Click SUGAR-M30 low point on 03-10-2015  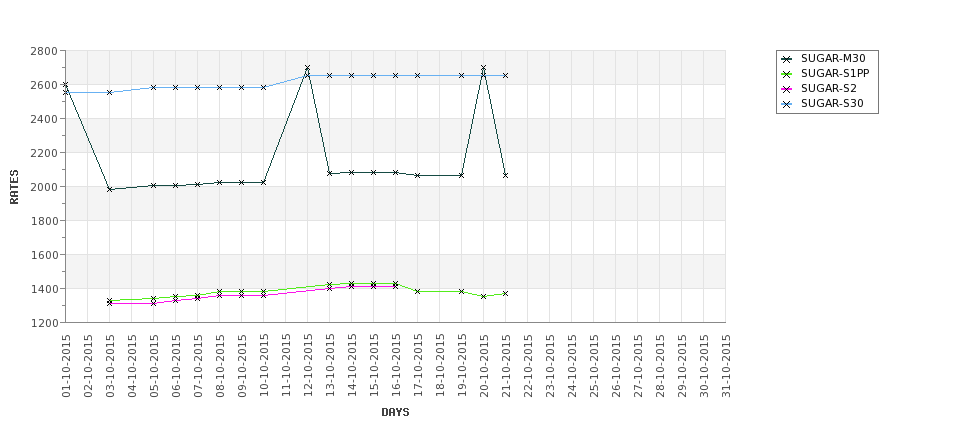click(109, 189)
